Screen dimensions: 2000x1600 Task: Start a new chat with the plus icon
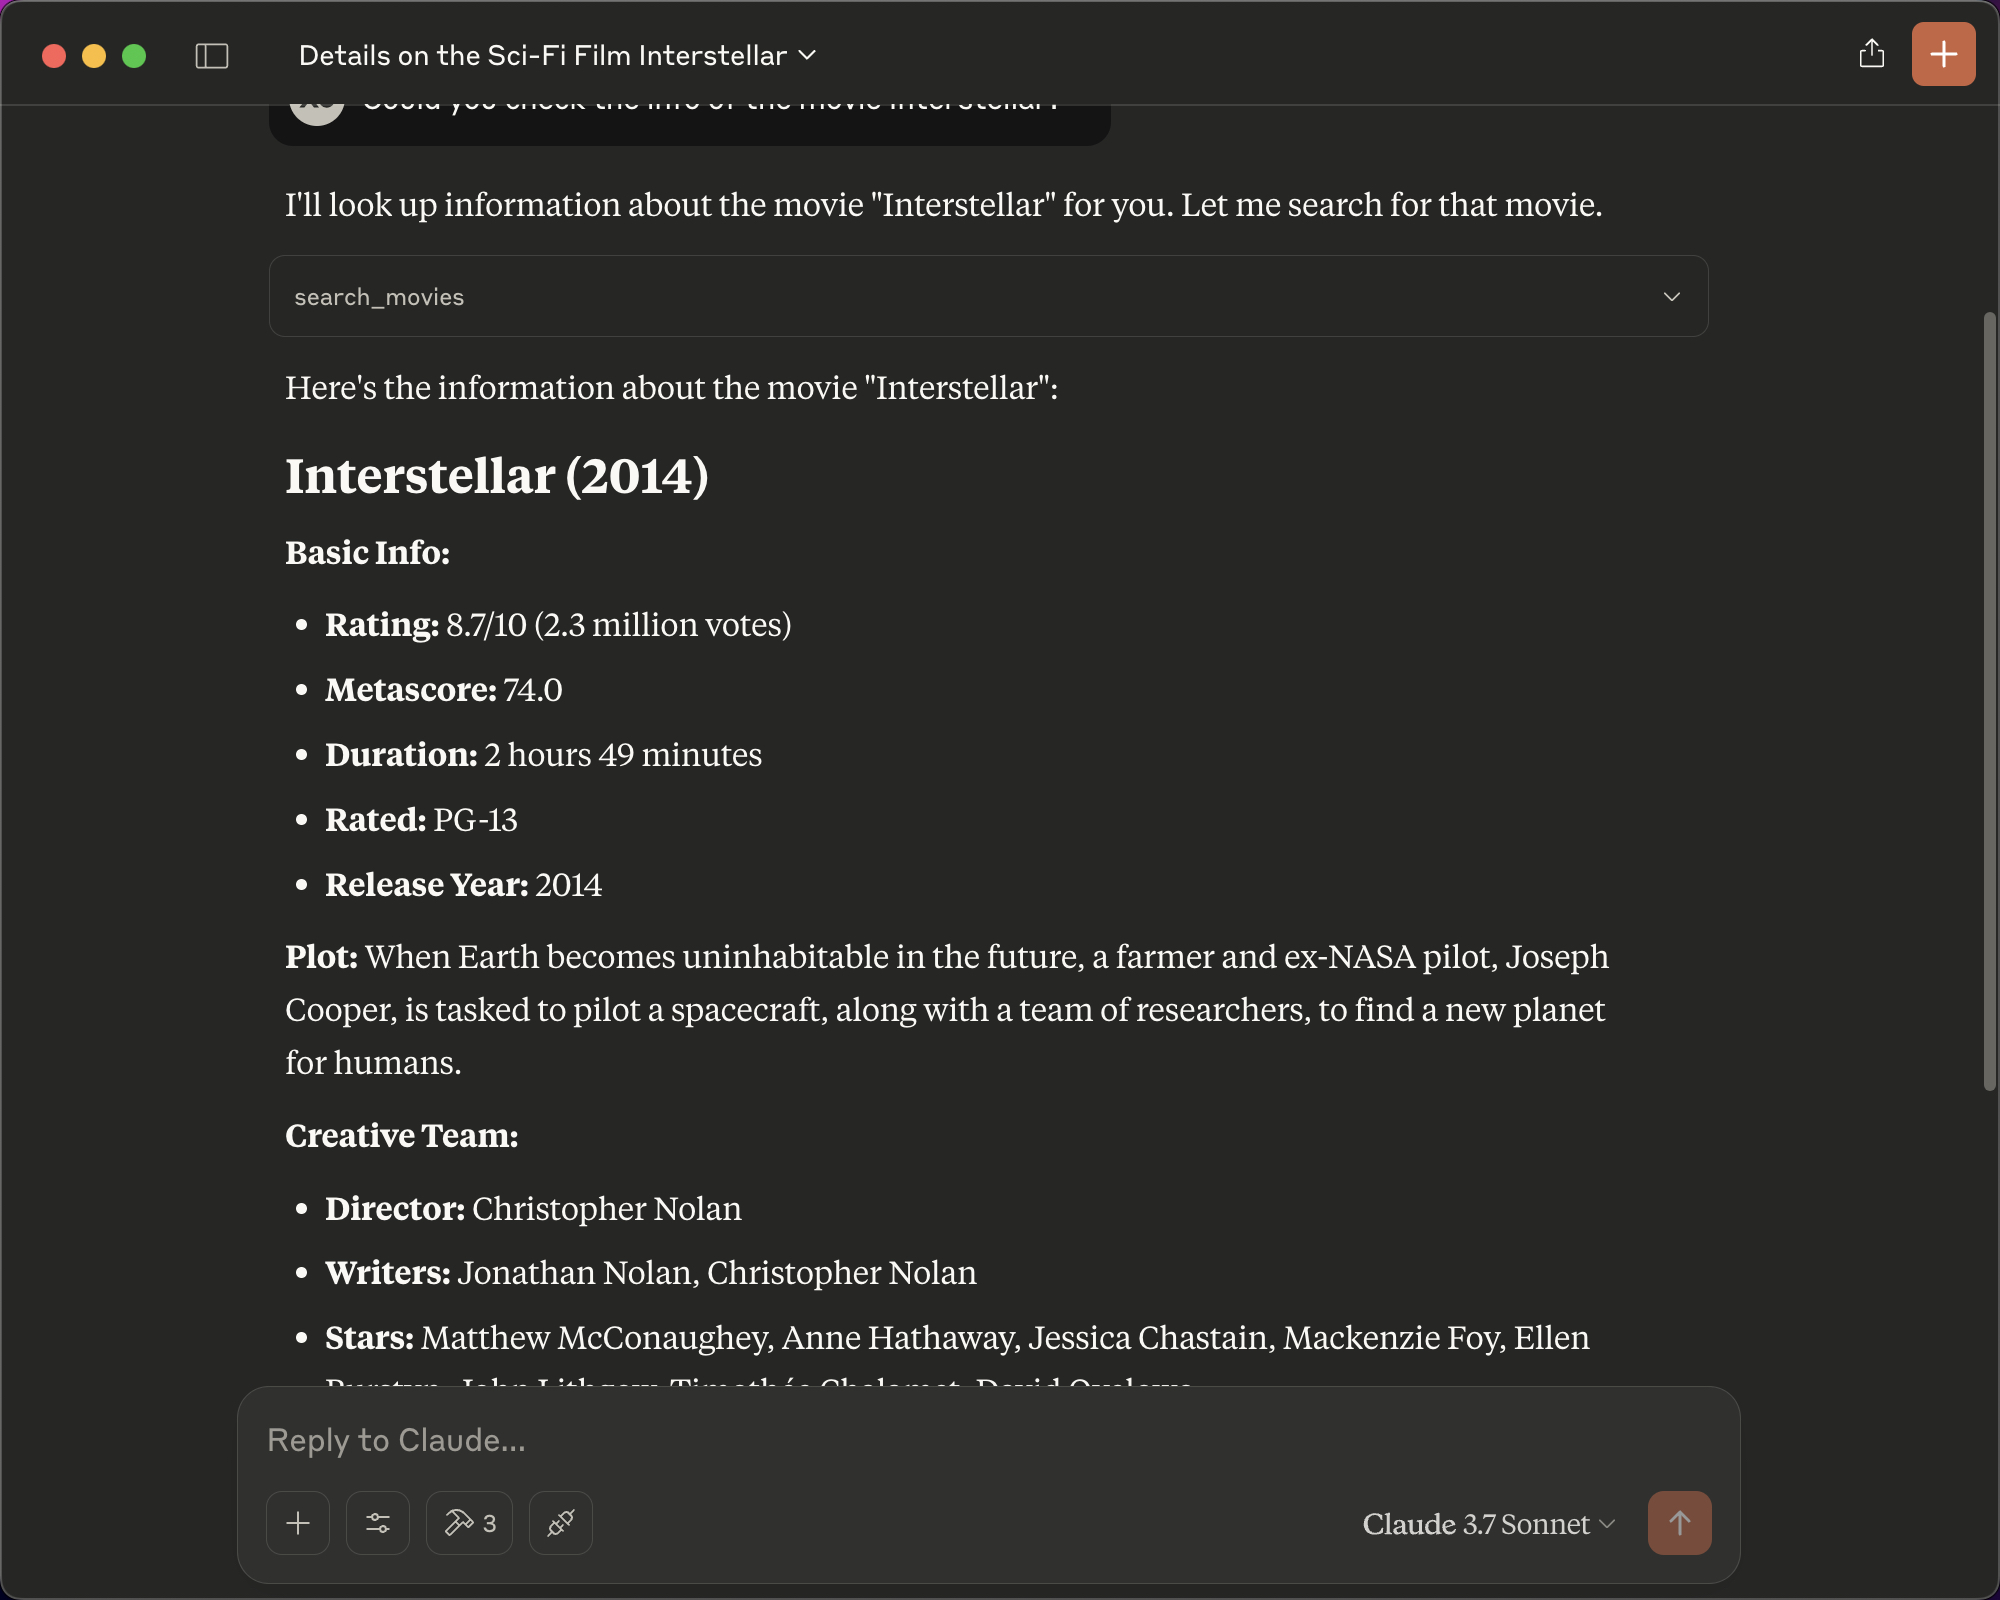point(1942,54)
